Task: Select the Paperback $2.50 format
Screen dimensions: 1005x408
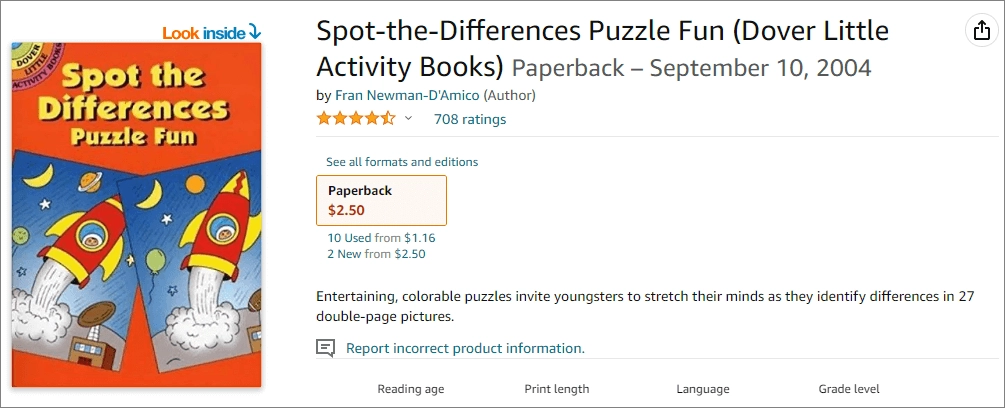Action: point(381,200)
